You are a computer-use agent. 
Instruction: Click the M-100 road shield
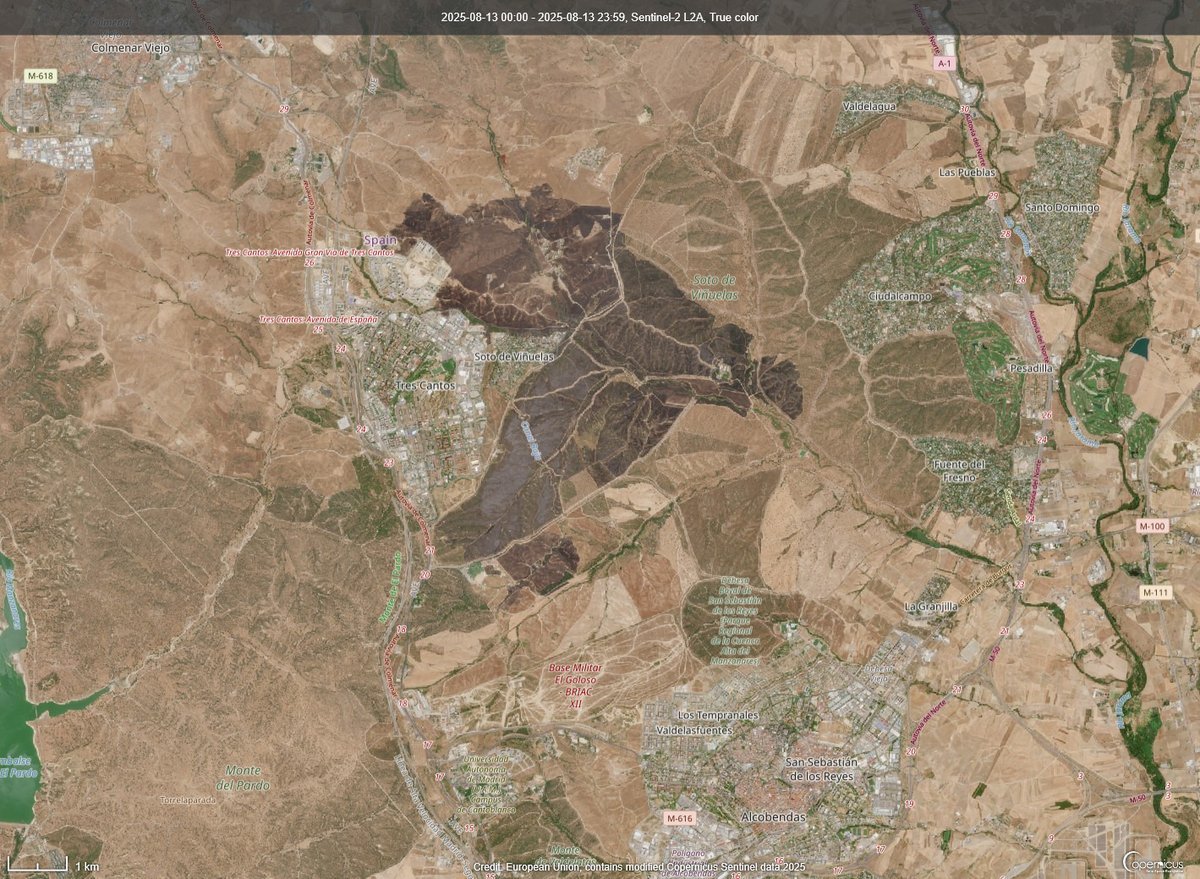[x=1152, y=526]
